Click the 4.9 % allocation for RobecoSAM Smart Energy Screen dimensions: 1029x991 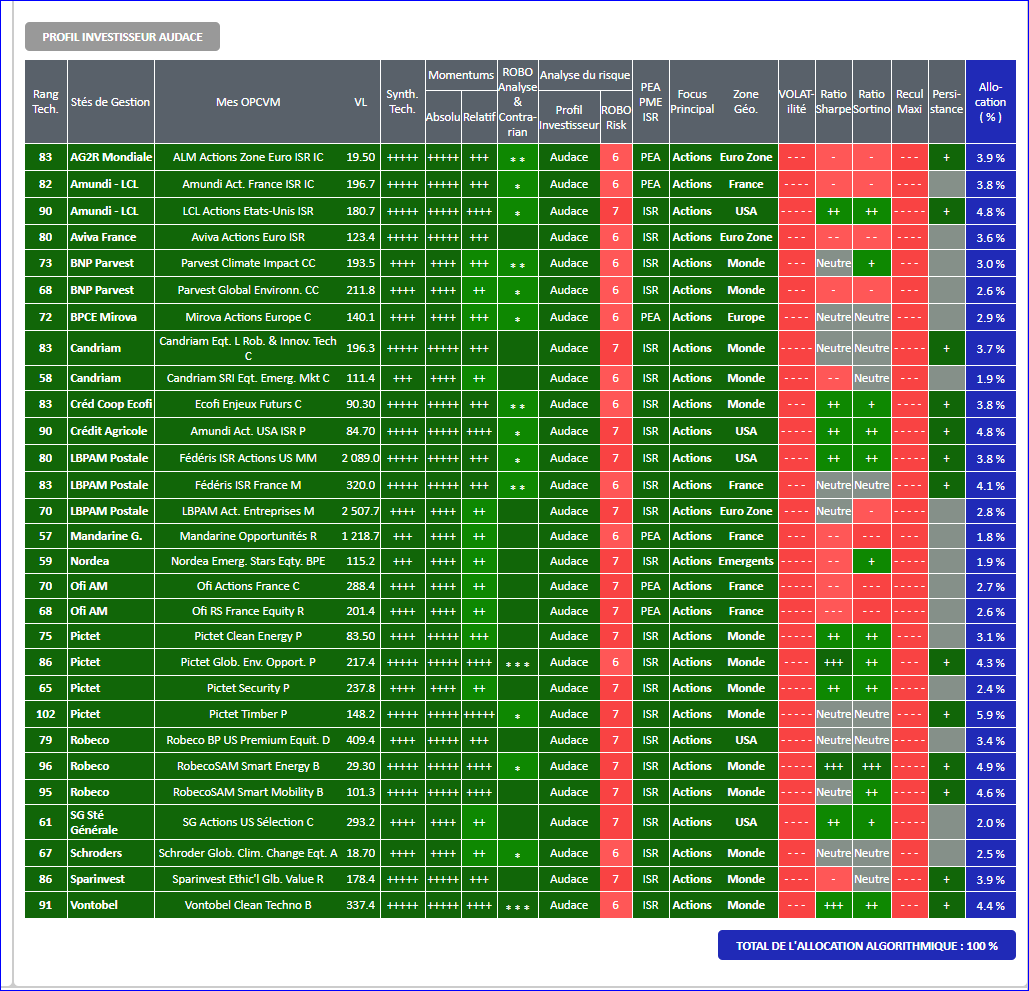(990, 767)
